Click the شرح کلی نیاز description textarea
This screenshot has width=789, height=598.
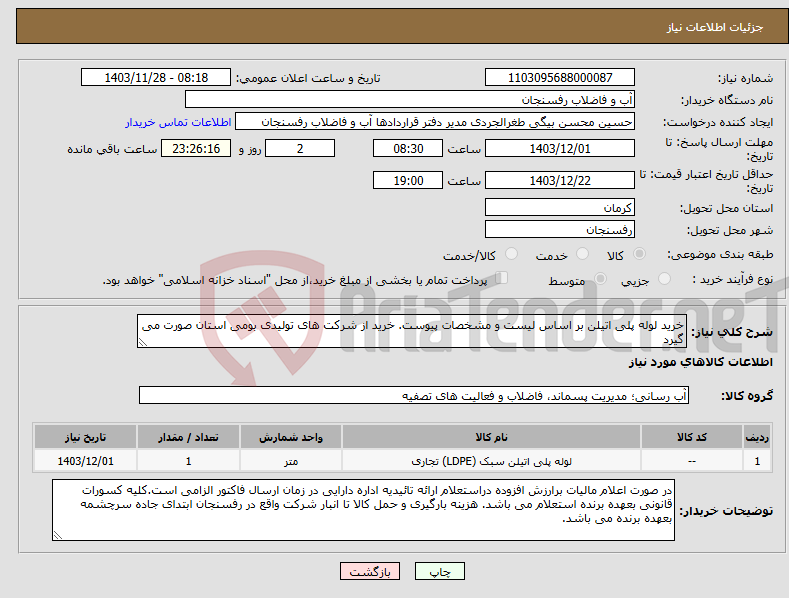coord(412,331)
